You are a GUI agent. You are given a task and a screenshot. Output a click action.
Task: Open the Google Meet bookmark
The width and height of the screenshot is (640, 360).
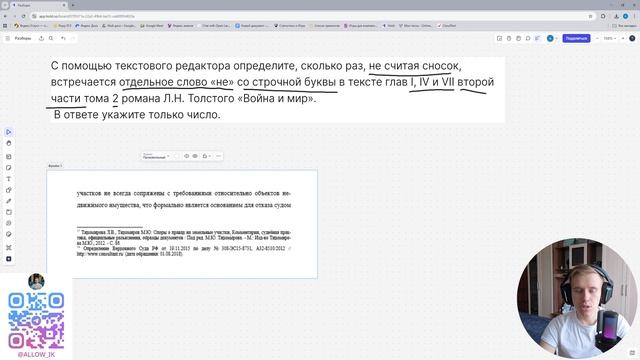(x=152, y=26)
